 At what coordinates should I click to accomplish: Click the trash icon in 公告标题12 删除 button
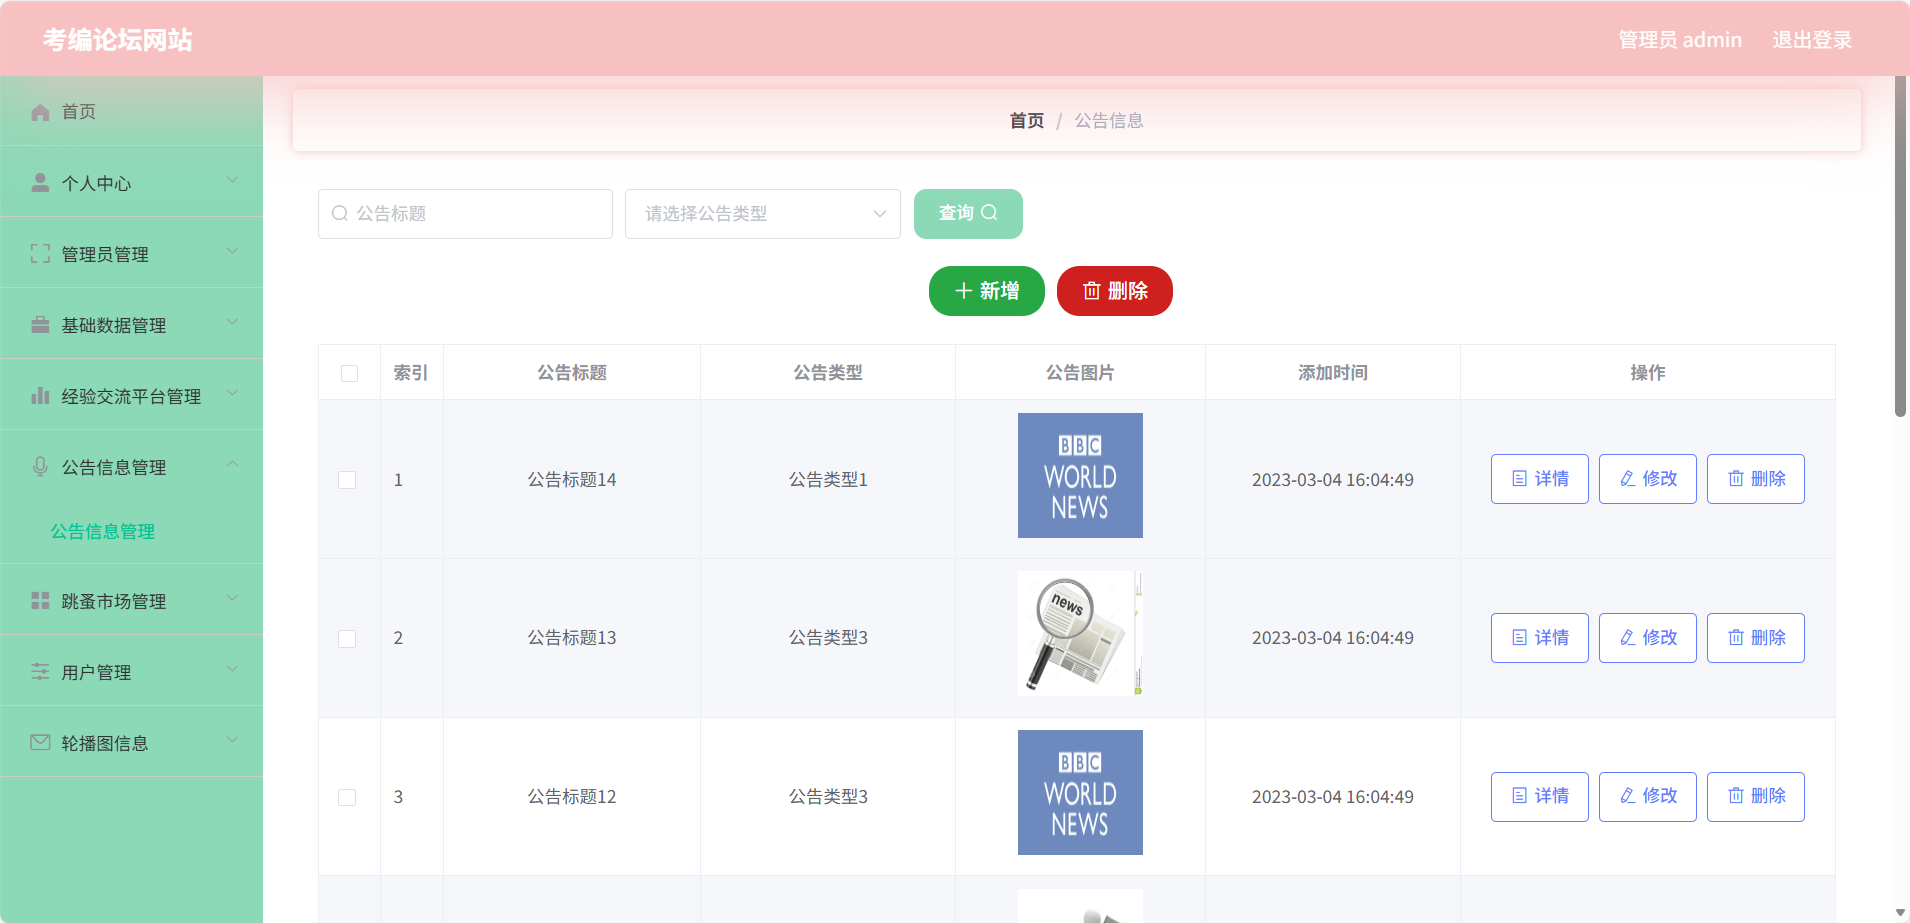[1736, 796]
